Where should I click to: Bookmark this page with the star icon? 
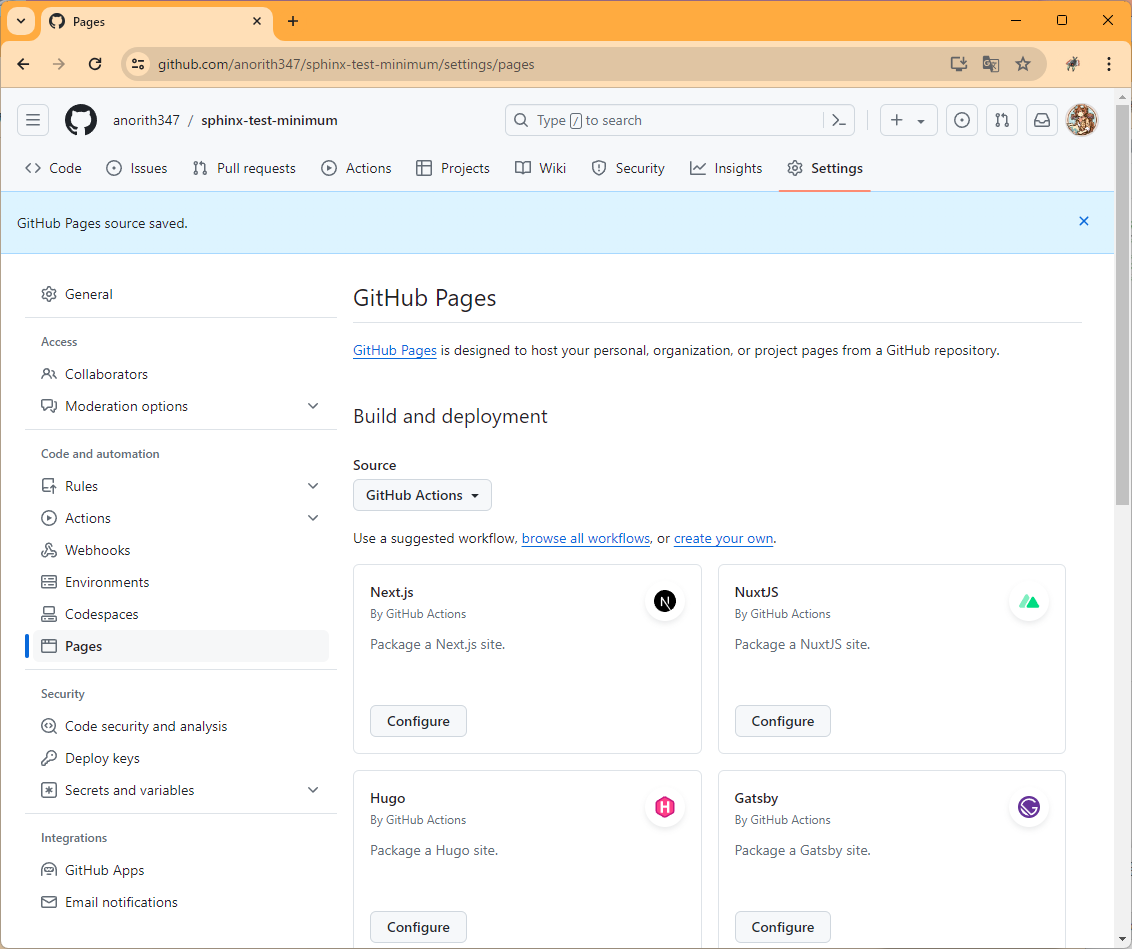pyautogui.click(x=1023, y=64)
